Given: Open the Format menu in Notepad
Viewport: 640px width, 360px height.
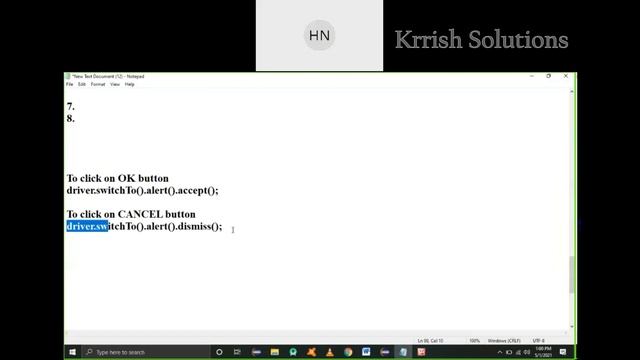Looking at the screenshot, I should point(98,84).
